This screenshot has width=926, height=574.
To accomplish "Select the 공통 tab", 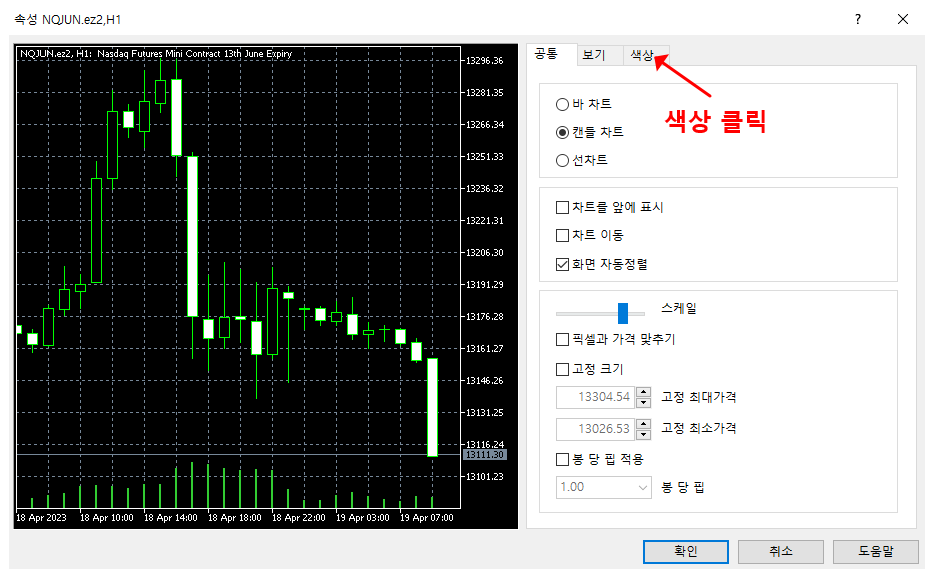I will tap(551, 54).
